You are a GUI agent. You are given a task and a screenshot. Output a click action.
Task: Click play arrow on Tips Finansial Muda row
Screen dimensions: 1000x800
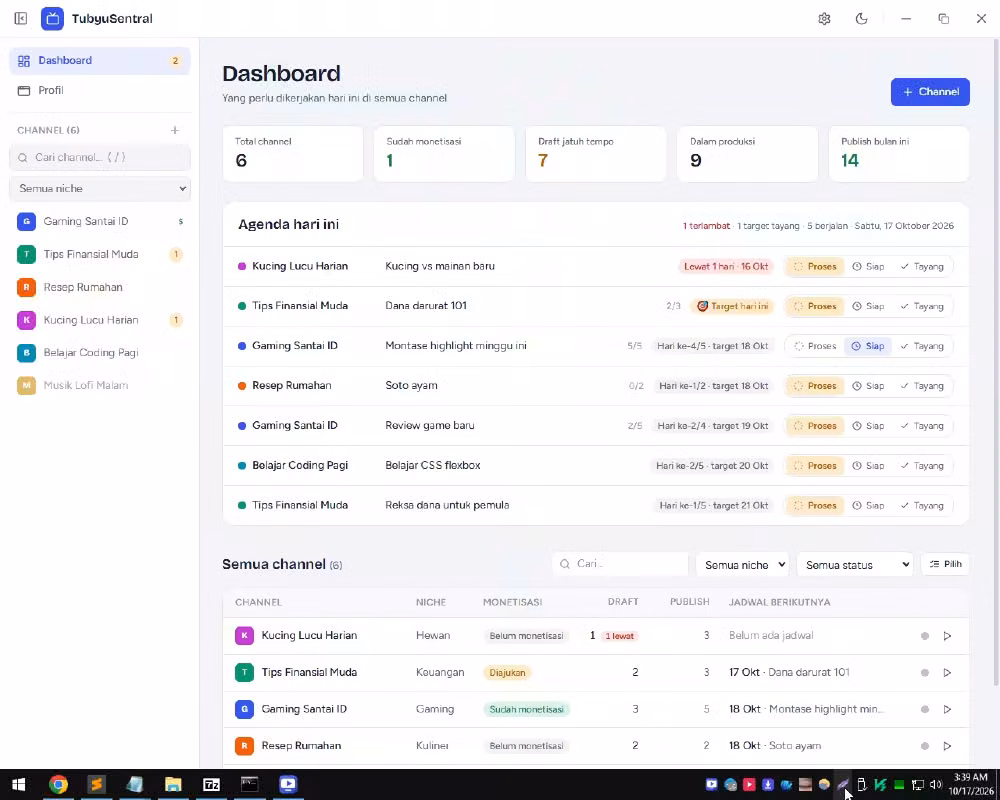click(947, 672)
